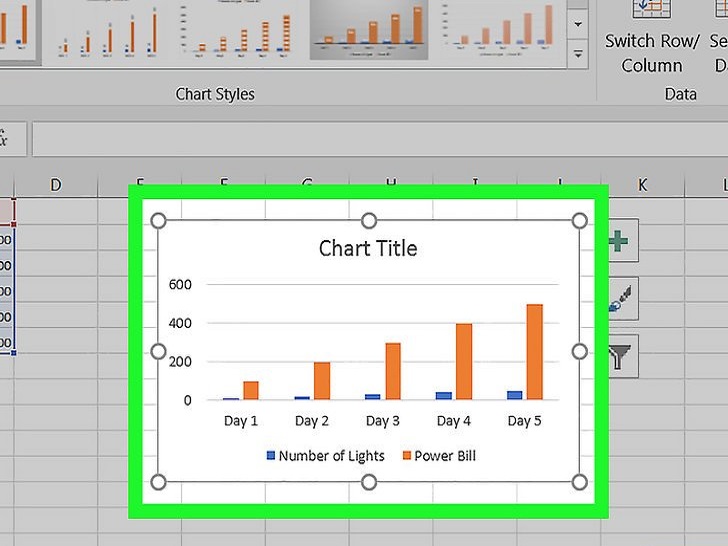Select the blue Number of Lights bar for Day 4
Screen dimensions: 728x546
click(444, 396)
